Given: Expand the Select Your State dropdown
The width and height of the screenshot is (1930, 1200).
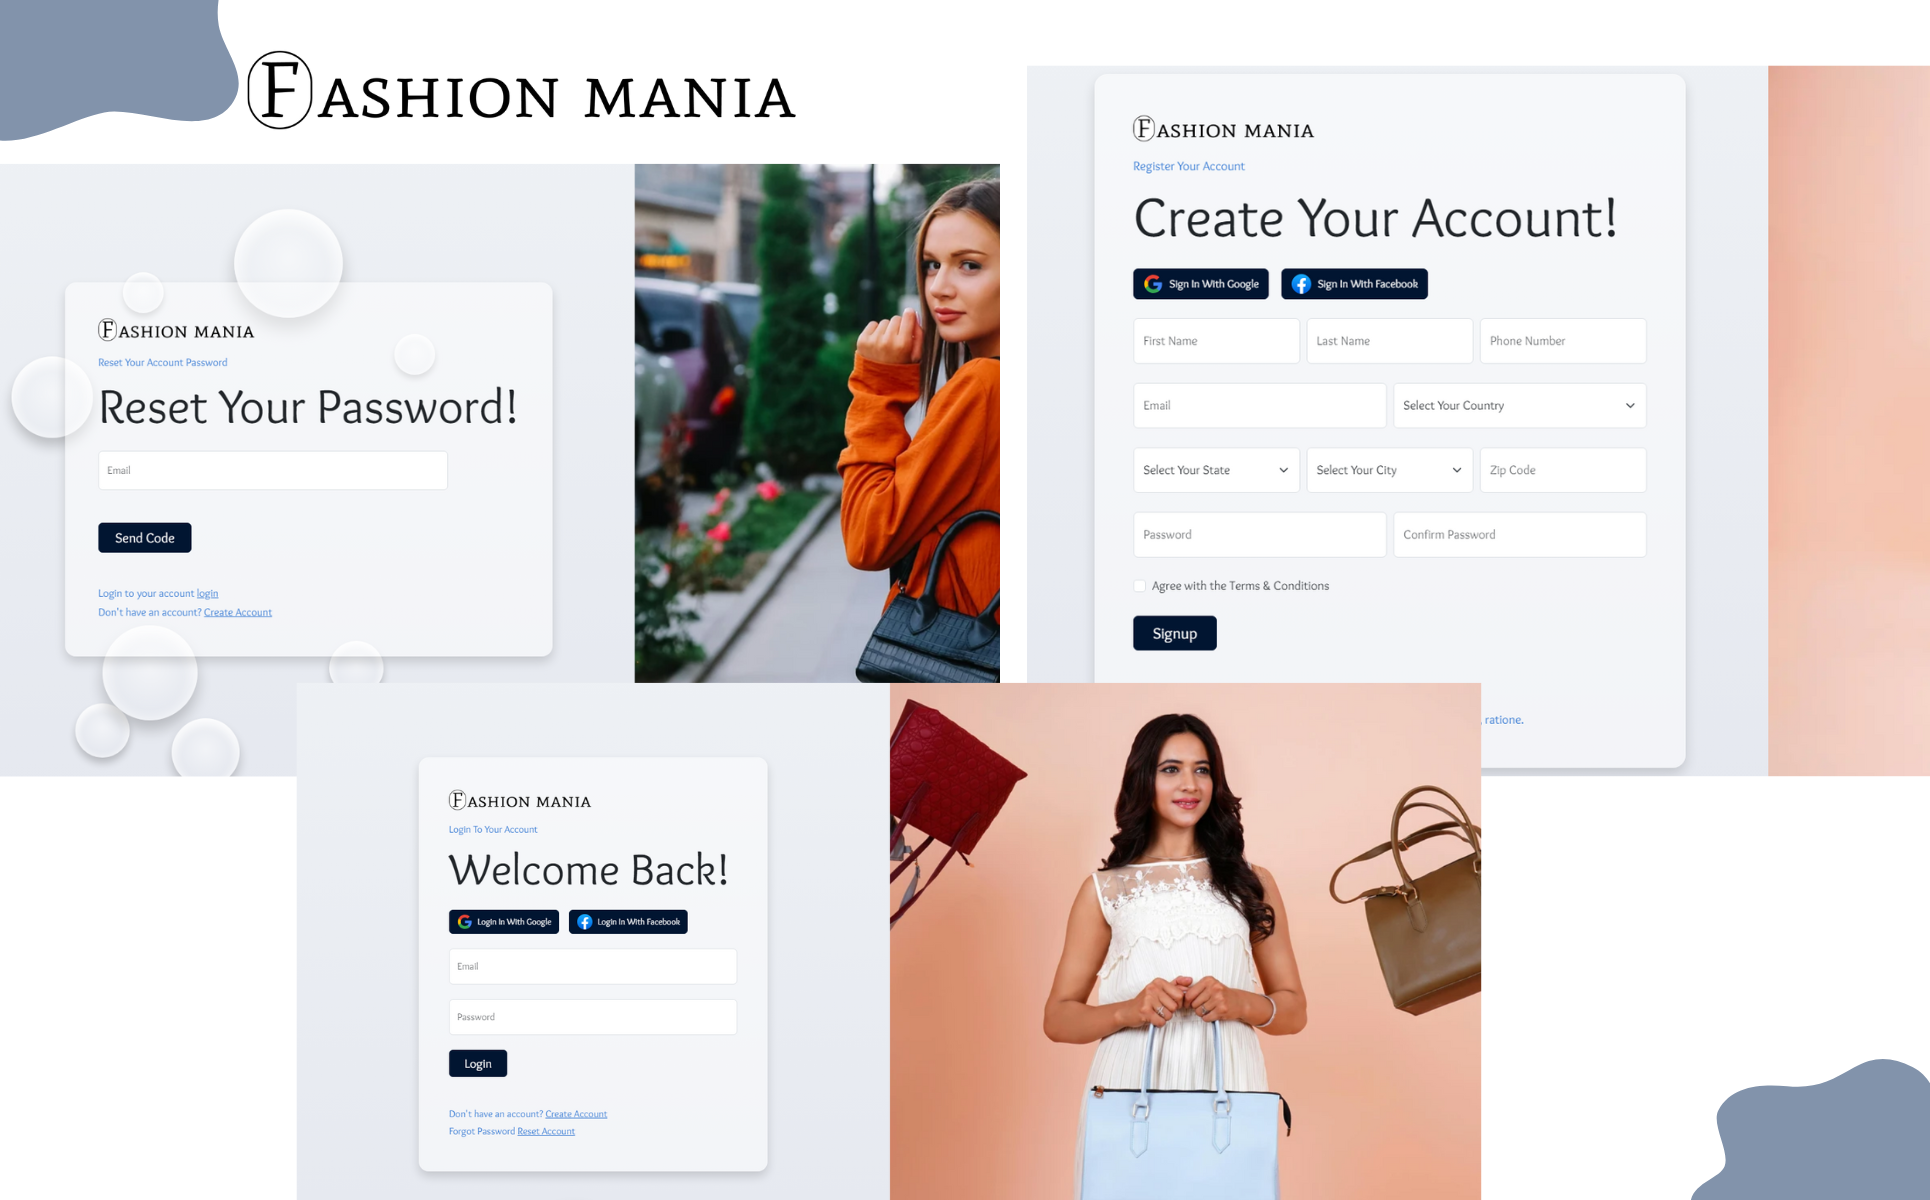Looking at the screenshot, I should (1216, 470).
